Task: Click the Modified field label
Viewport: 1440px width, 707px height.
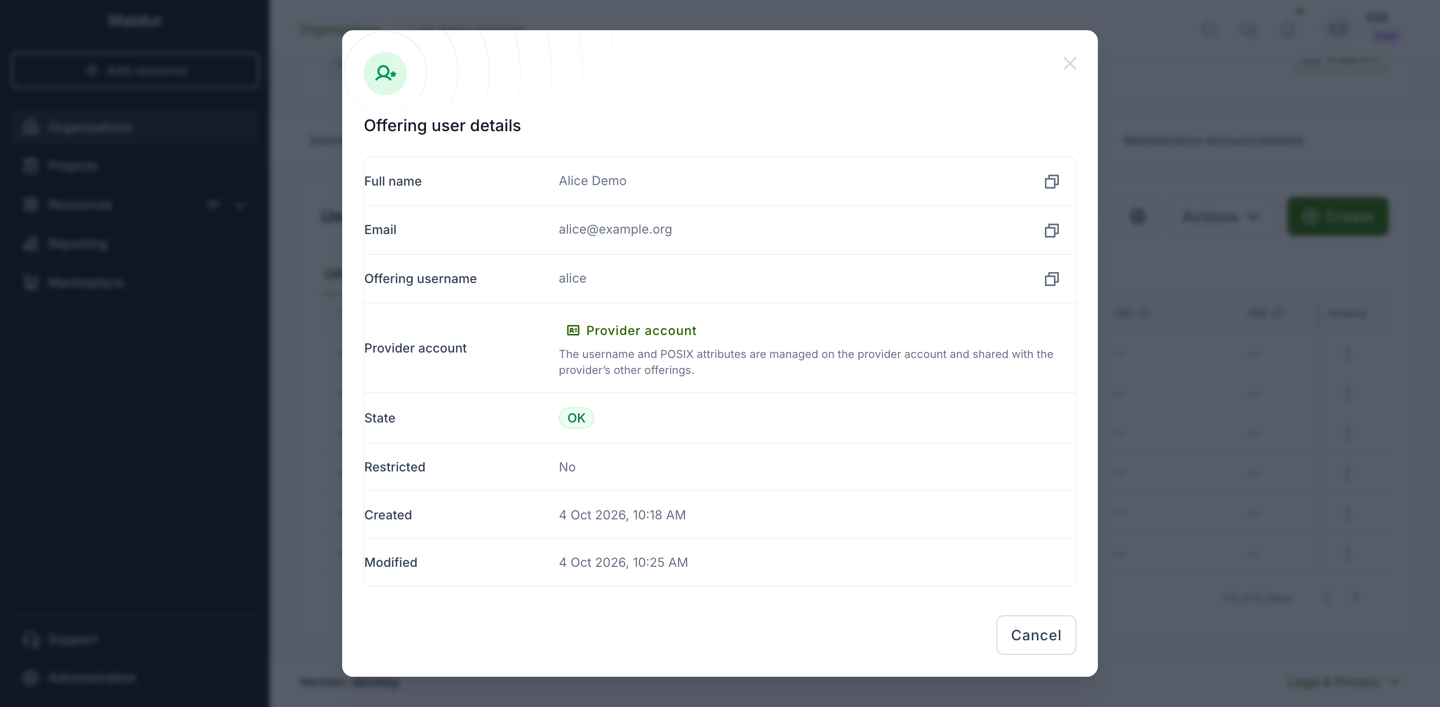Action: click(x=391, y=562)
